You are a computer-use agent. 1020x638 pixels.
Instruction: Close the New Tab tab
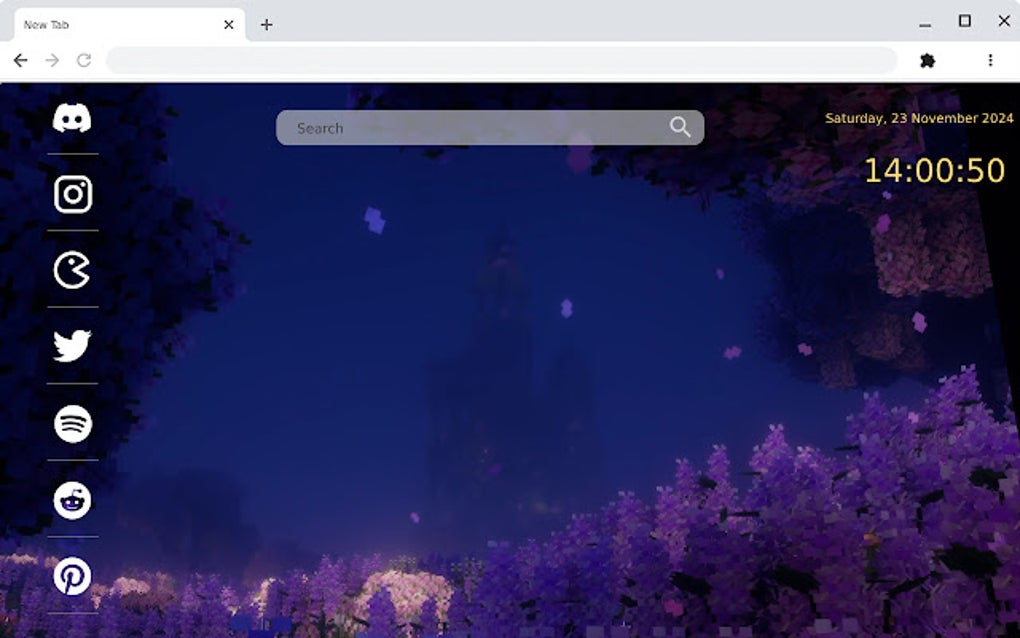[228, 24]
